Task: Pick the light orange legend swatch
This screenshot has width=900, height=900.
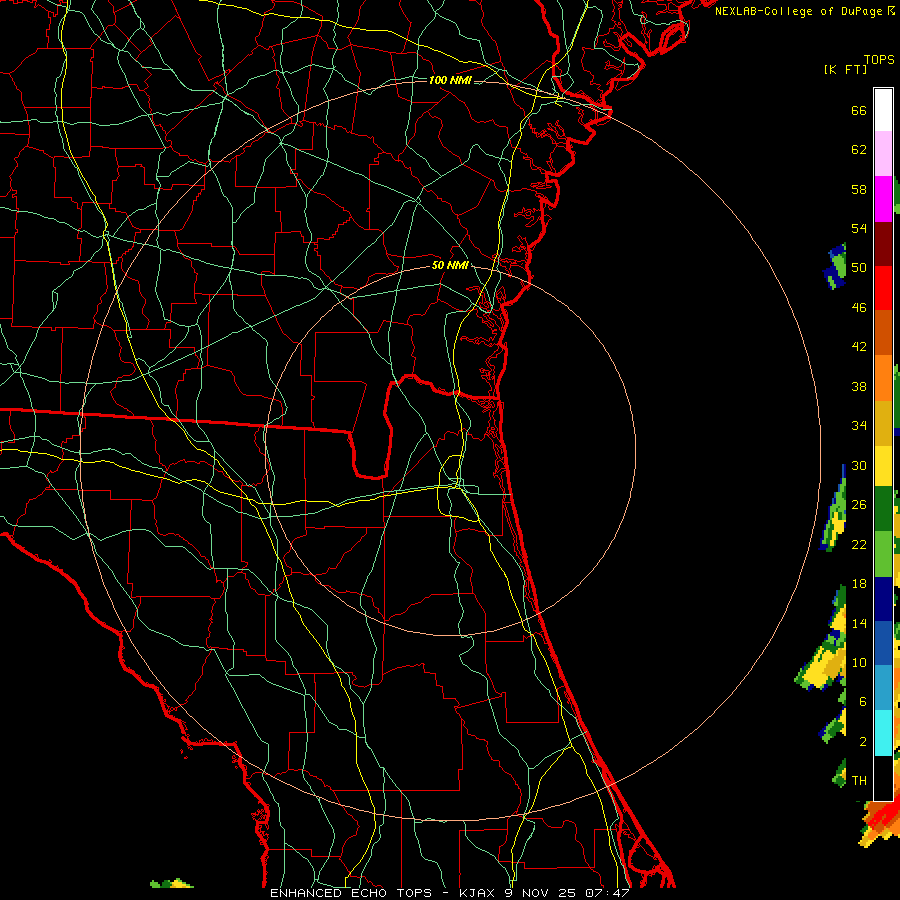Action: 883,377
